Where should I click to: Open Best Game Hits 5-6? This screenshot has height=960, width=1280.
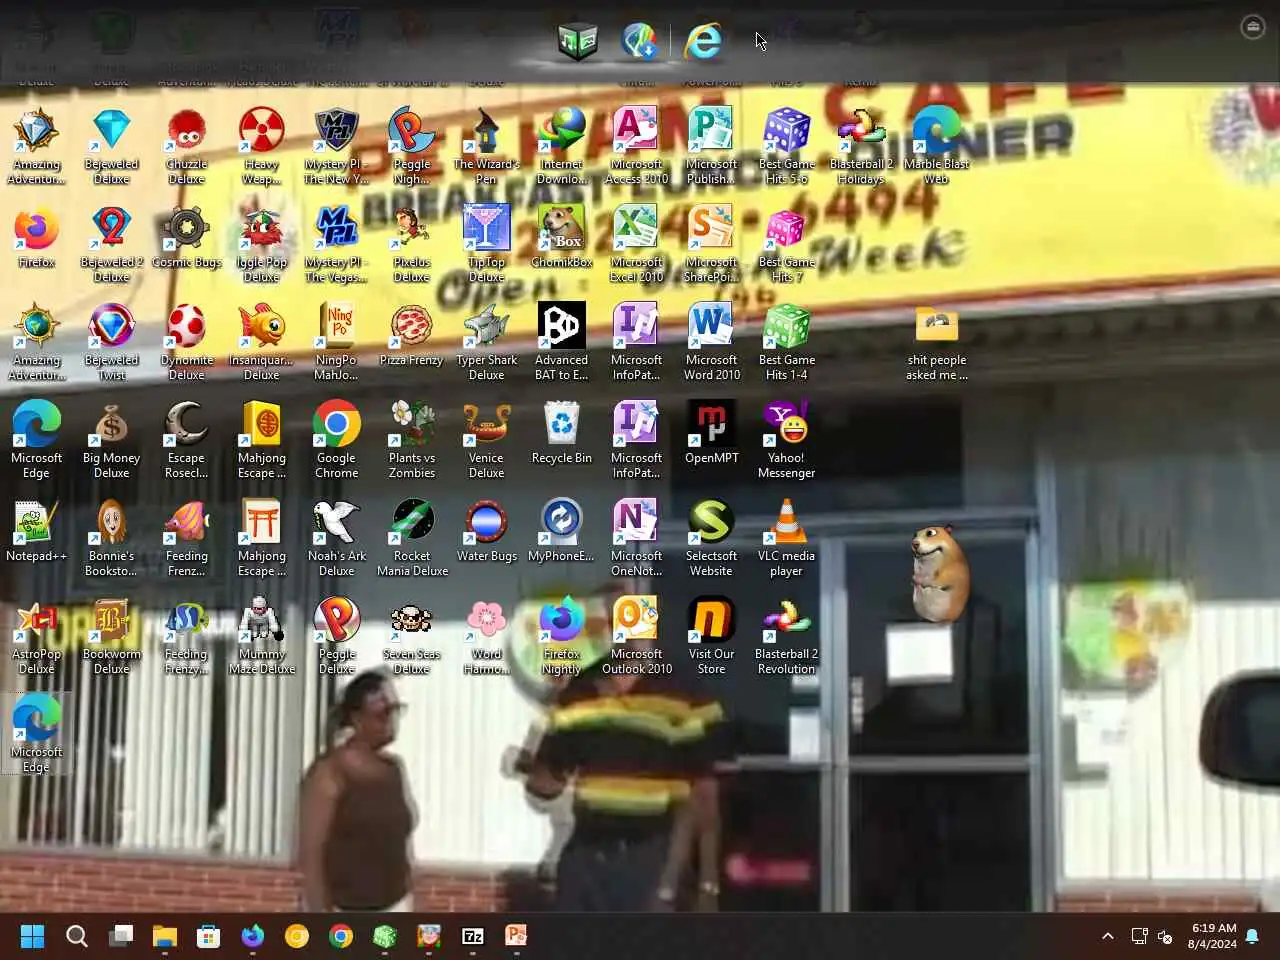[787, 147]
